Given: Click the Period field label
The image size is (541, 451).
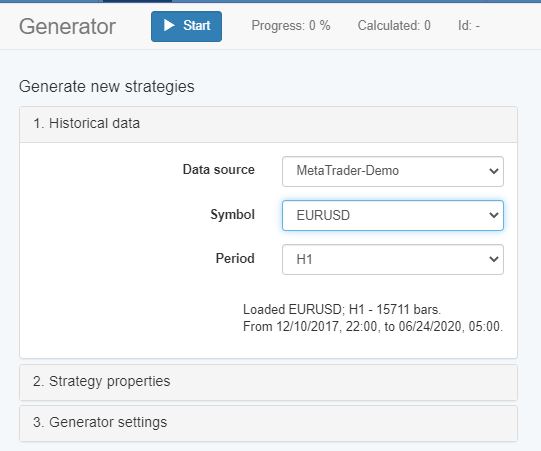Looking at the screenshot, I should coord(235,258).
